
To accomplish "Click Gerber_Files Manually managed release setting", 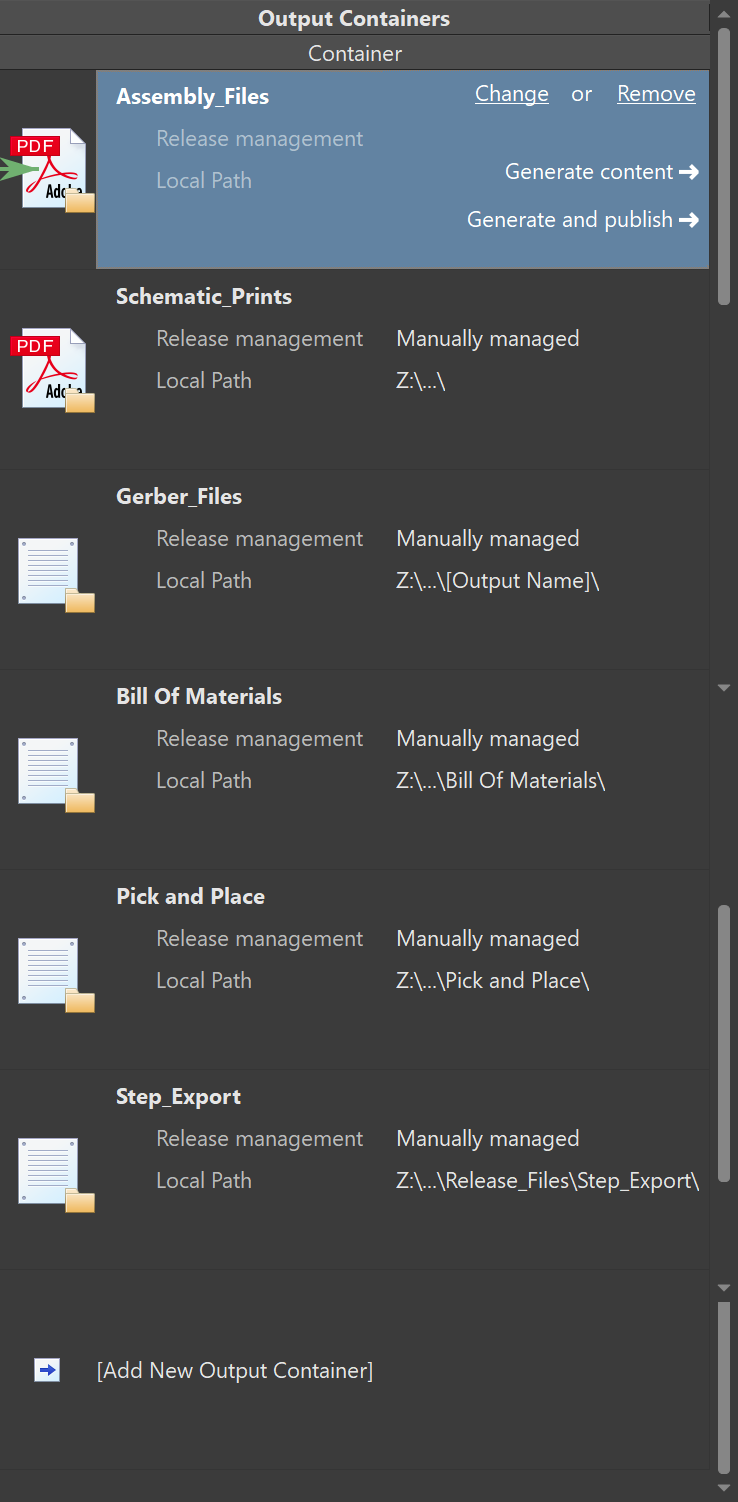I will (x=488, y=539).
